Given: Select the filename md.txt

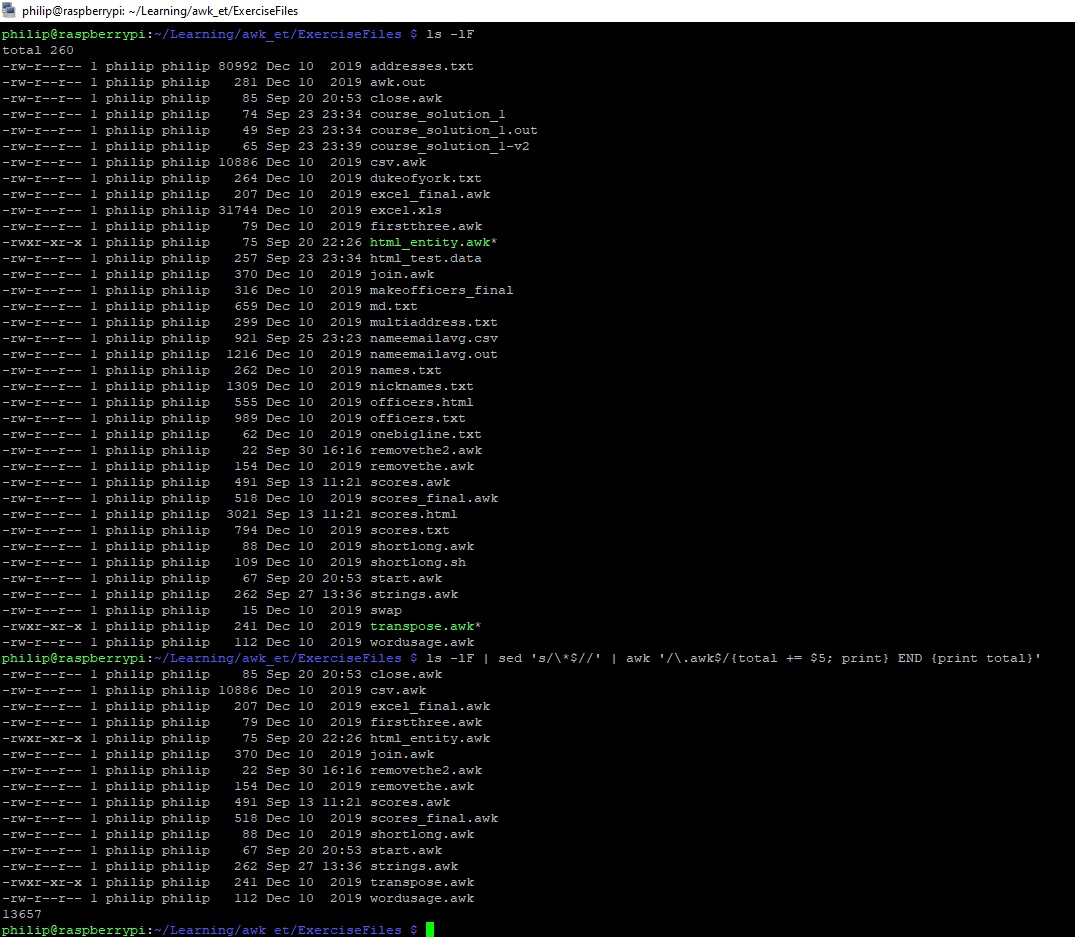Looking at the screenshot, I should 394,306.
